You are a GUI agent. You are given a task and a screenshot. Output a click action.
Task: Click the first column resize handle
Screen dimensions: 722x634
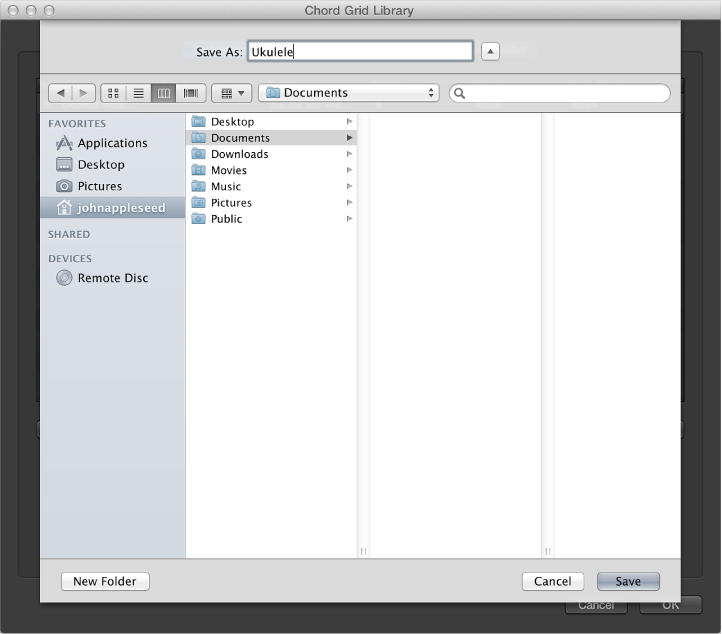pyautogui.click(x=363, y=551)
